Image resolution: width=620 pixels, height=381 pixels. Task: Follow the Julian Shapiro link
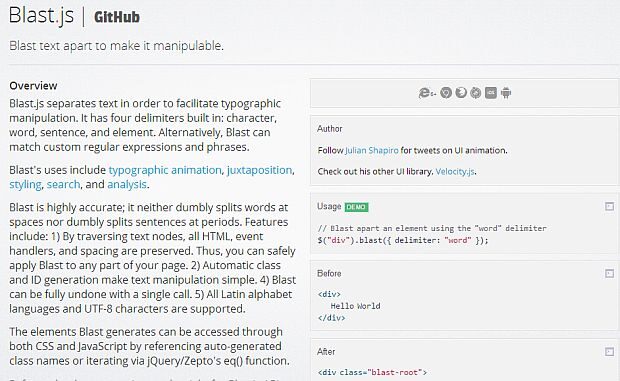pyautogui.click(x=372, y=151)
